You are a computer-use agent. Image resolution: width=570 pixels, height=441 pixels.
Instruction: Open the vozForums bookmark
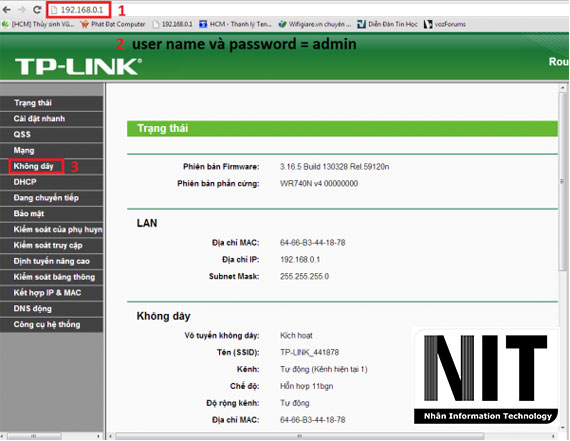(445, 24)
